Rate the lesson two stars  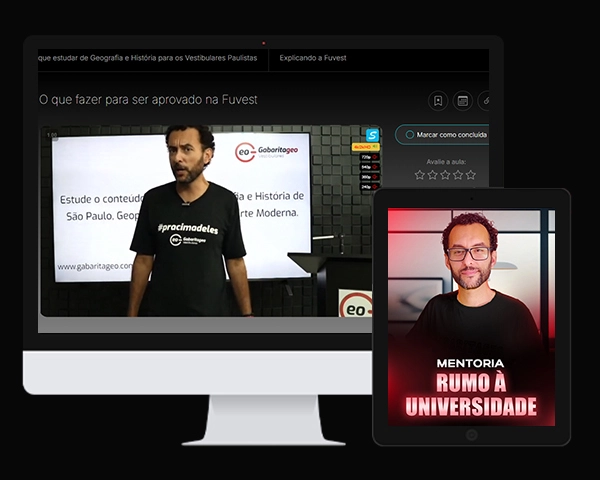pos(432,175)
